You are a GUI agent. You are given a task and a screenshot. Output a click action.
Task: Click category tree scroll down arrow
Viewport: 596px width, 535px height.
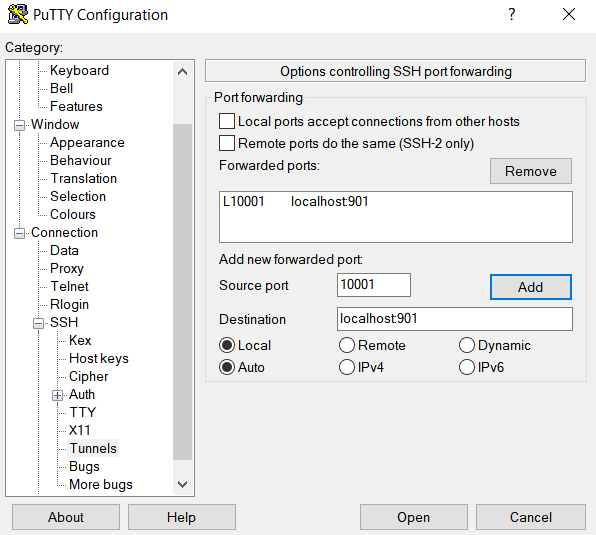tap(182, 484)
